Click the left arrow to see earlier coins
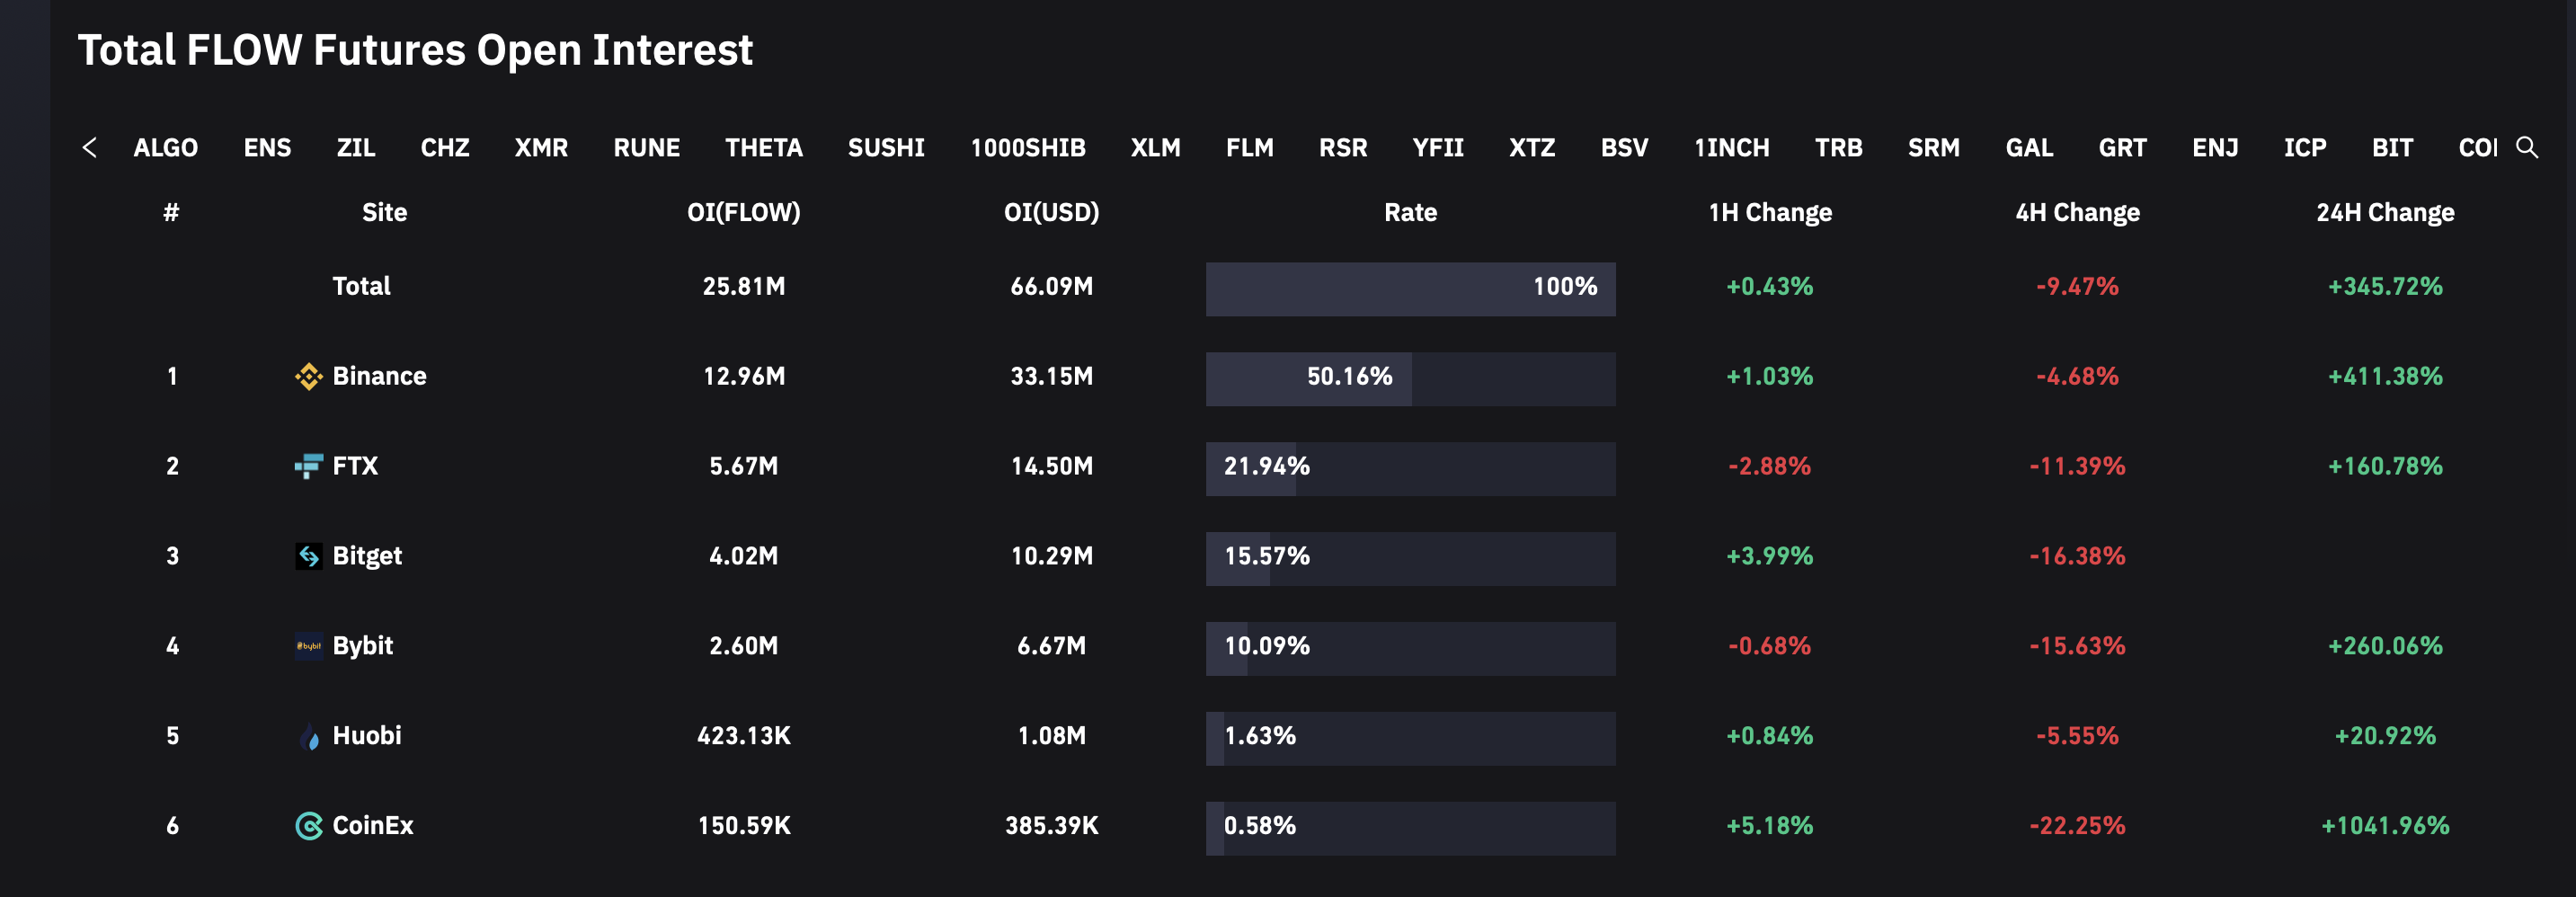Viewport: 2576px width, 897px height. point(90,148)
